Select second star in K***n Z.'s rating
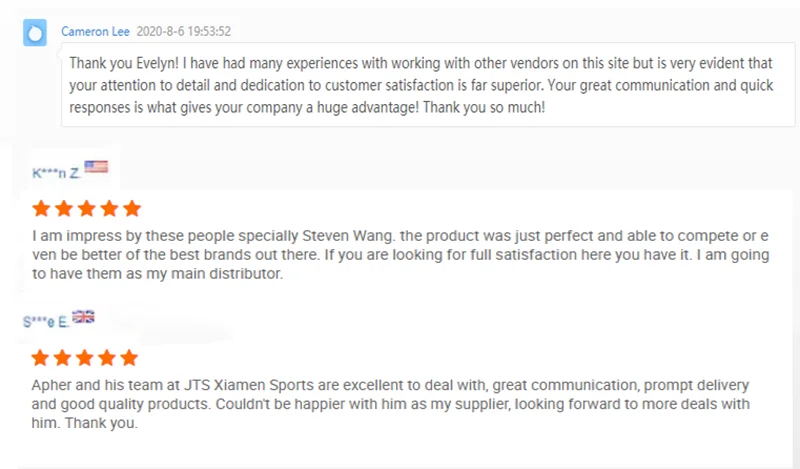800x469 pixels. [x=64, y=209]
